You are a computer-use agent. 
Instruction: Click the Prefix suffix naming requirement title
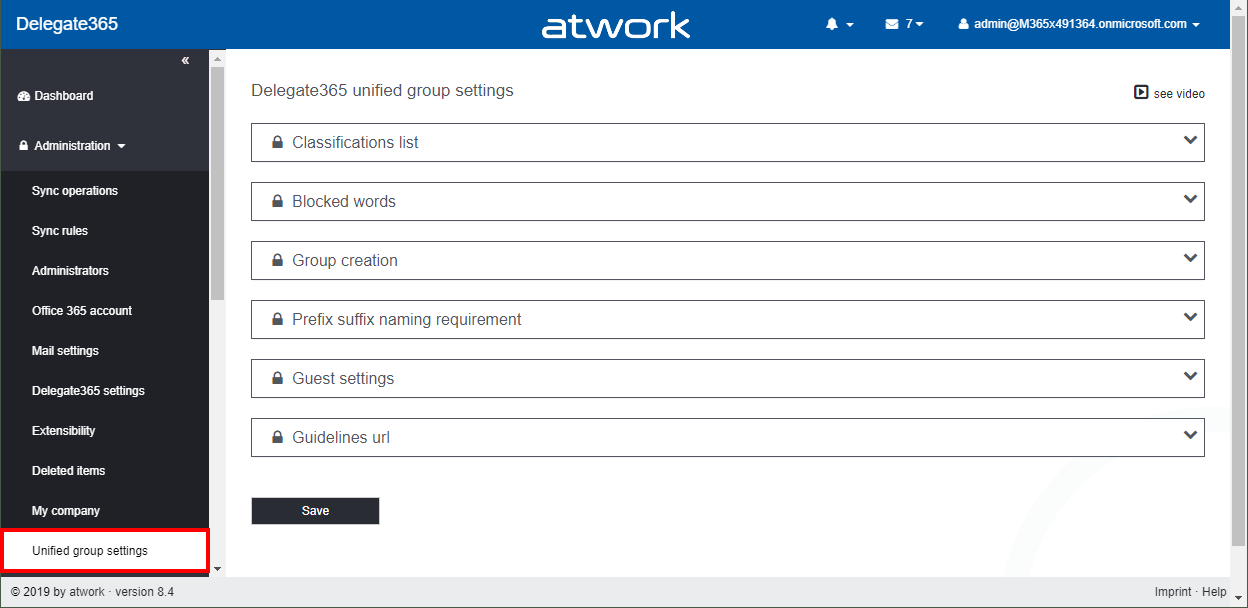click(407, 319)
